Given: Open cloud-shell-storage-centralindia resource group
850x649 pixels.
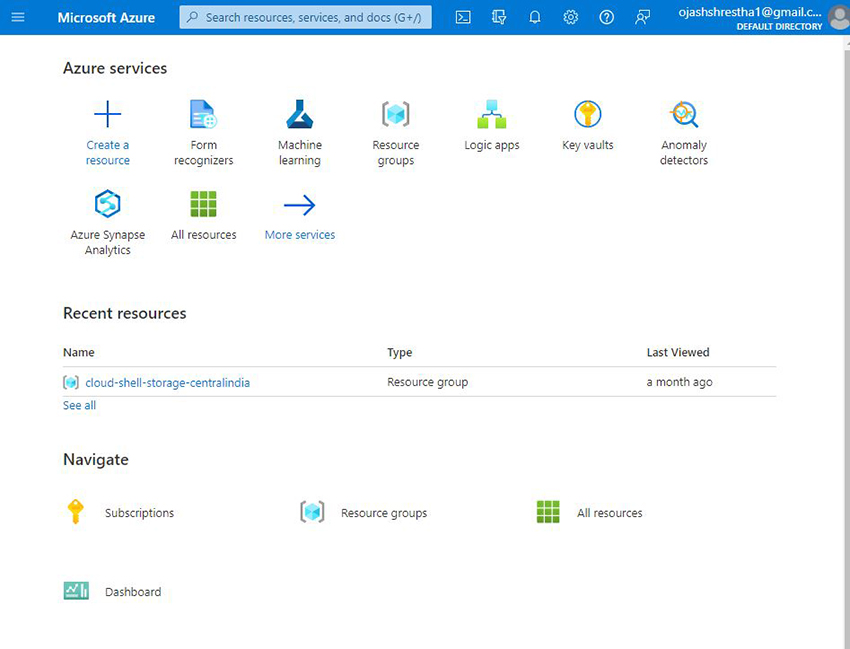Looking at the screenshot, I should click(x=167, y=382).
